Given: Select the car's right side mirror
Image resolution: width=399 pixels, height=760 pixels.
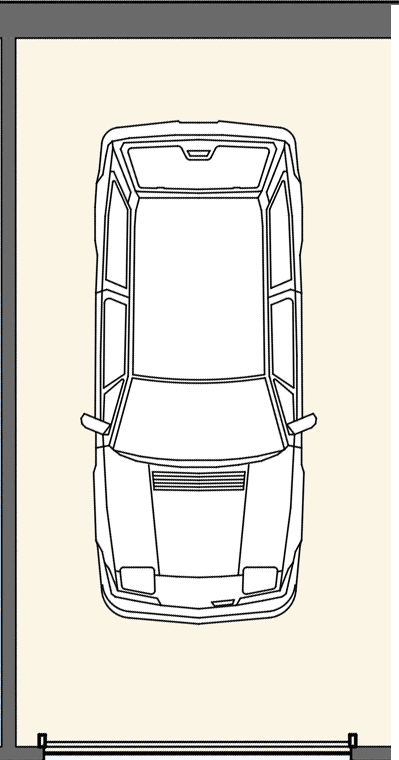Looking at the screenshot, I should (302, 424).
